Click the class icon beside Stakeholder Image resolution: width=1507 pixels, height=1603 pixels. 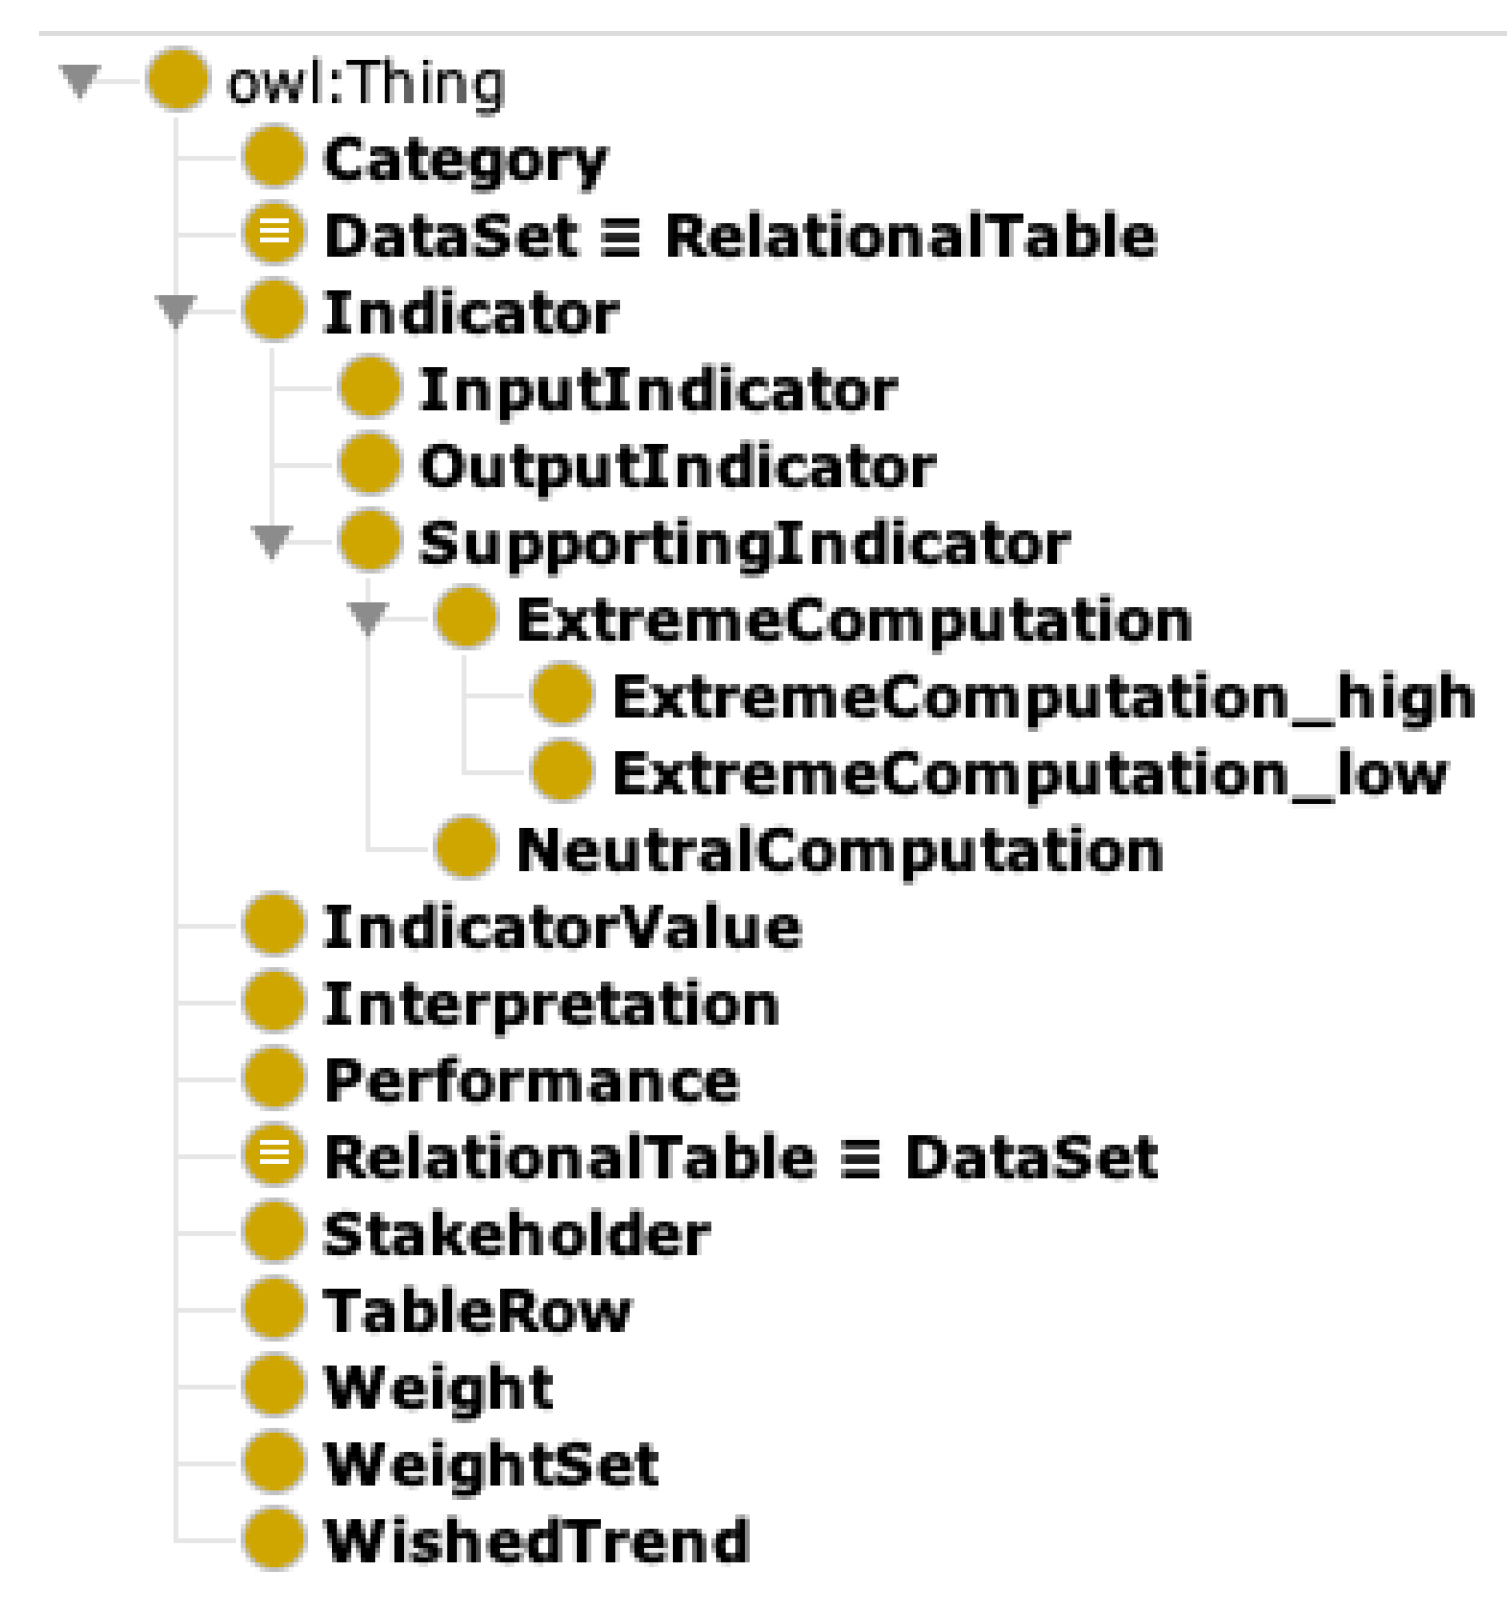(x=273, y=1233)
